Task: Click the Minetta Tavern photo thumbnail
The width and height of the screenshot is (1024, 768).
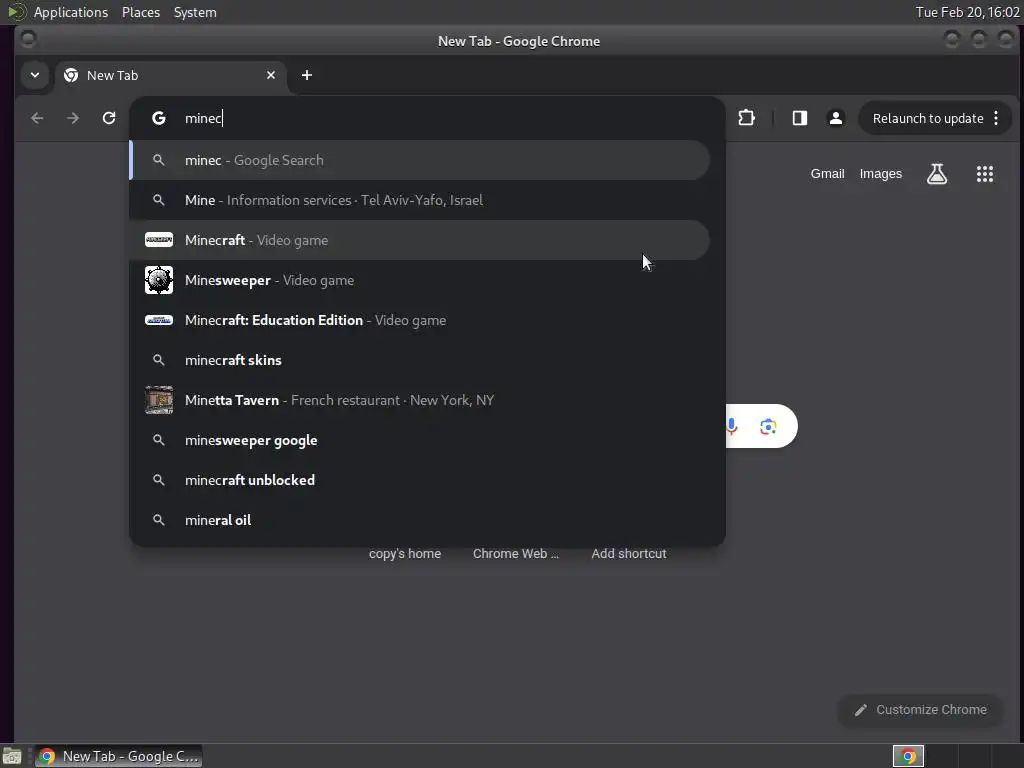Action: click(x=159, y=400)
